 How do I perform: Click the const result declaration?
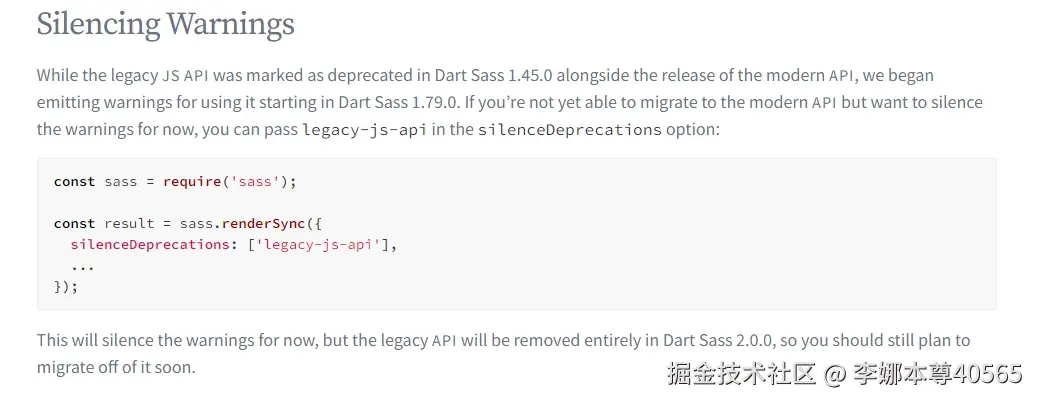[x=104, y=223]
